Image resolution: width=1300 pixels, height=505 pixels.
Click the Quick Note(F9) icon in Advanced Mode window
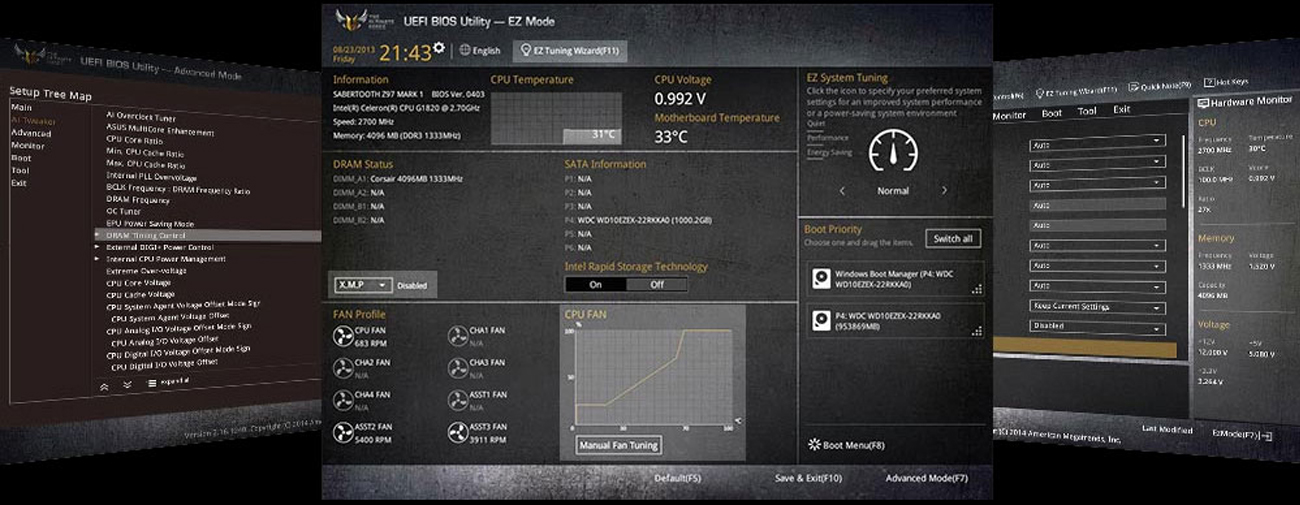[x=1134, y=87]
